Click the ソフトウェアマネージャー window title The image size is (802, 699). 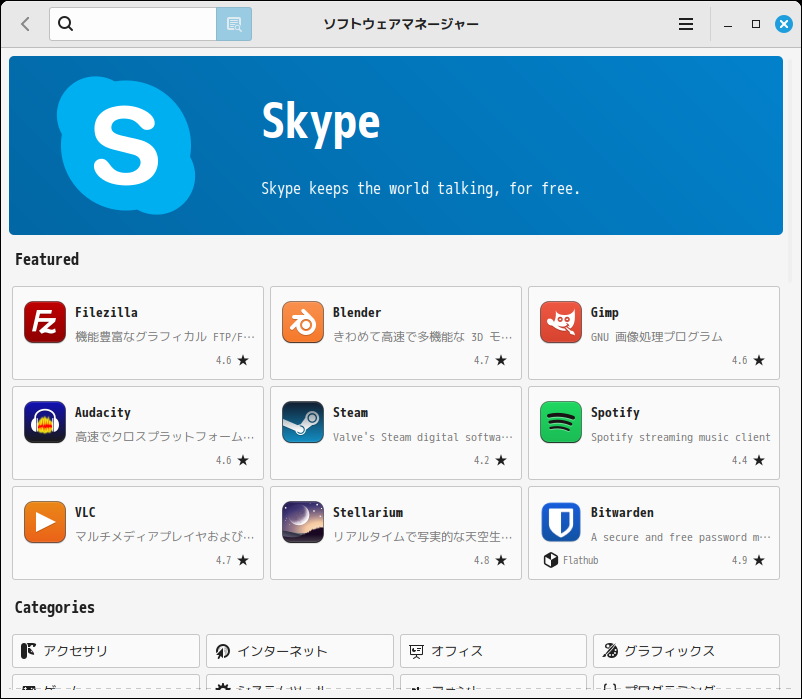[401, 24]
